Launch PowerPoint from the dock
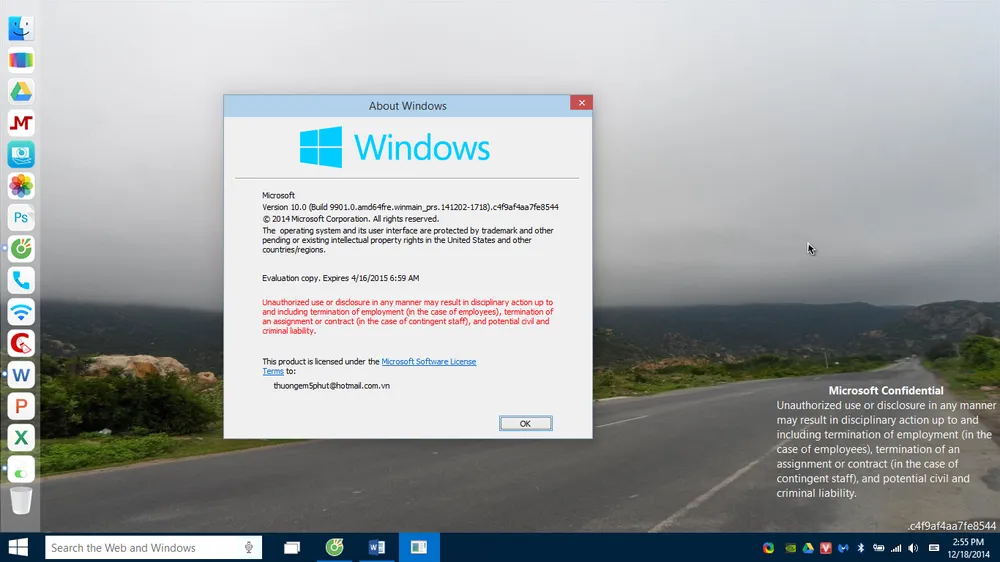 [20, 406]
